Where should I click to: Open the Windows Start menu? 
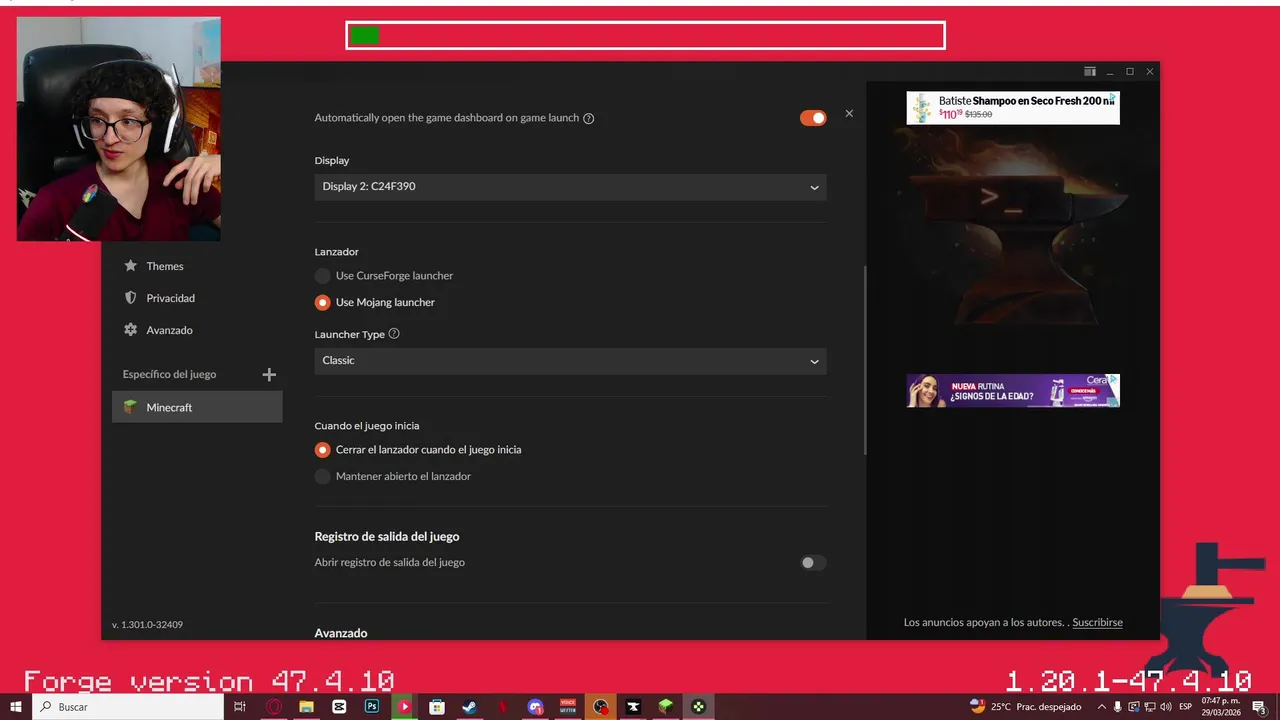pos(16,707)
